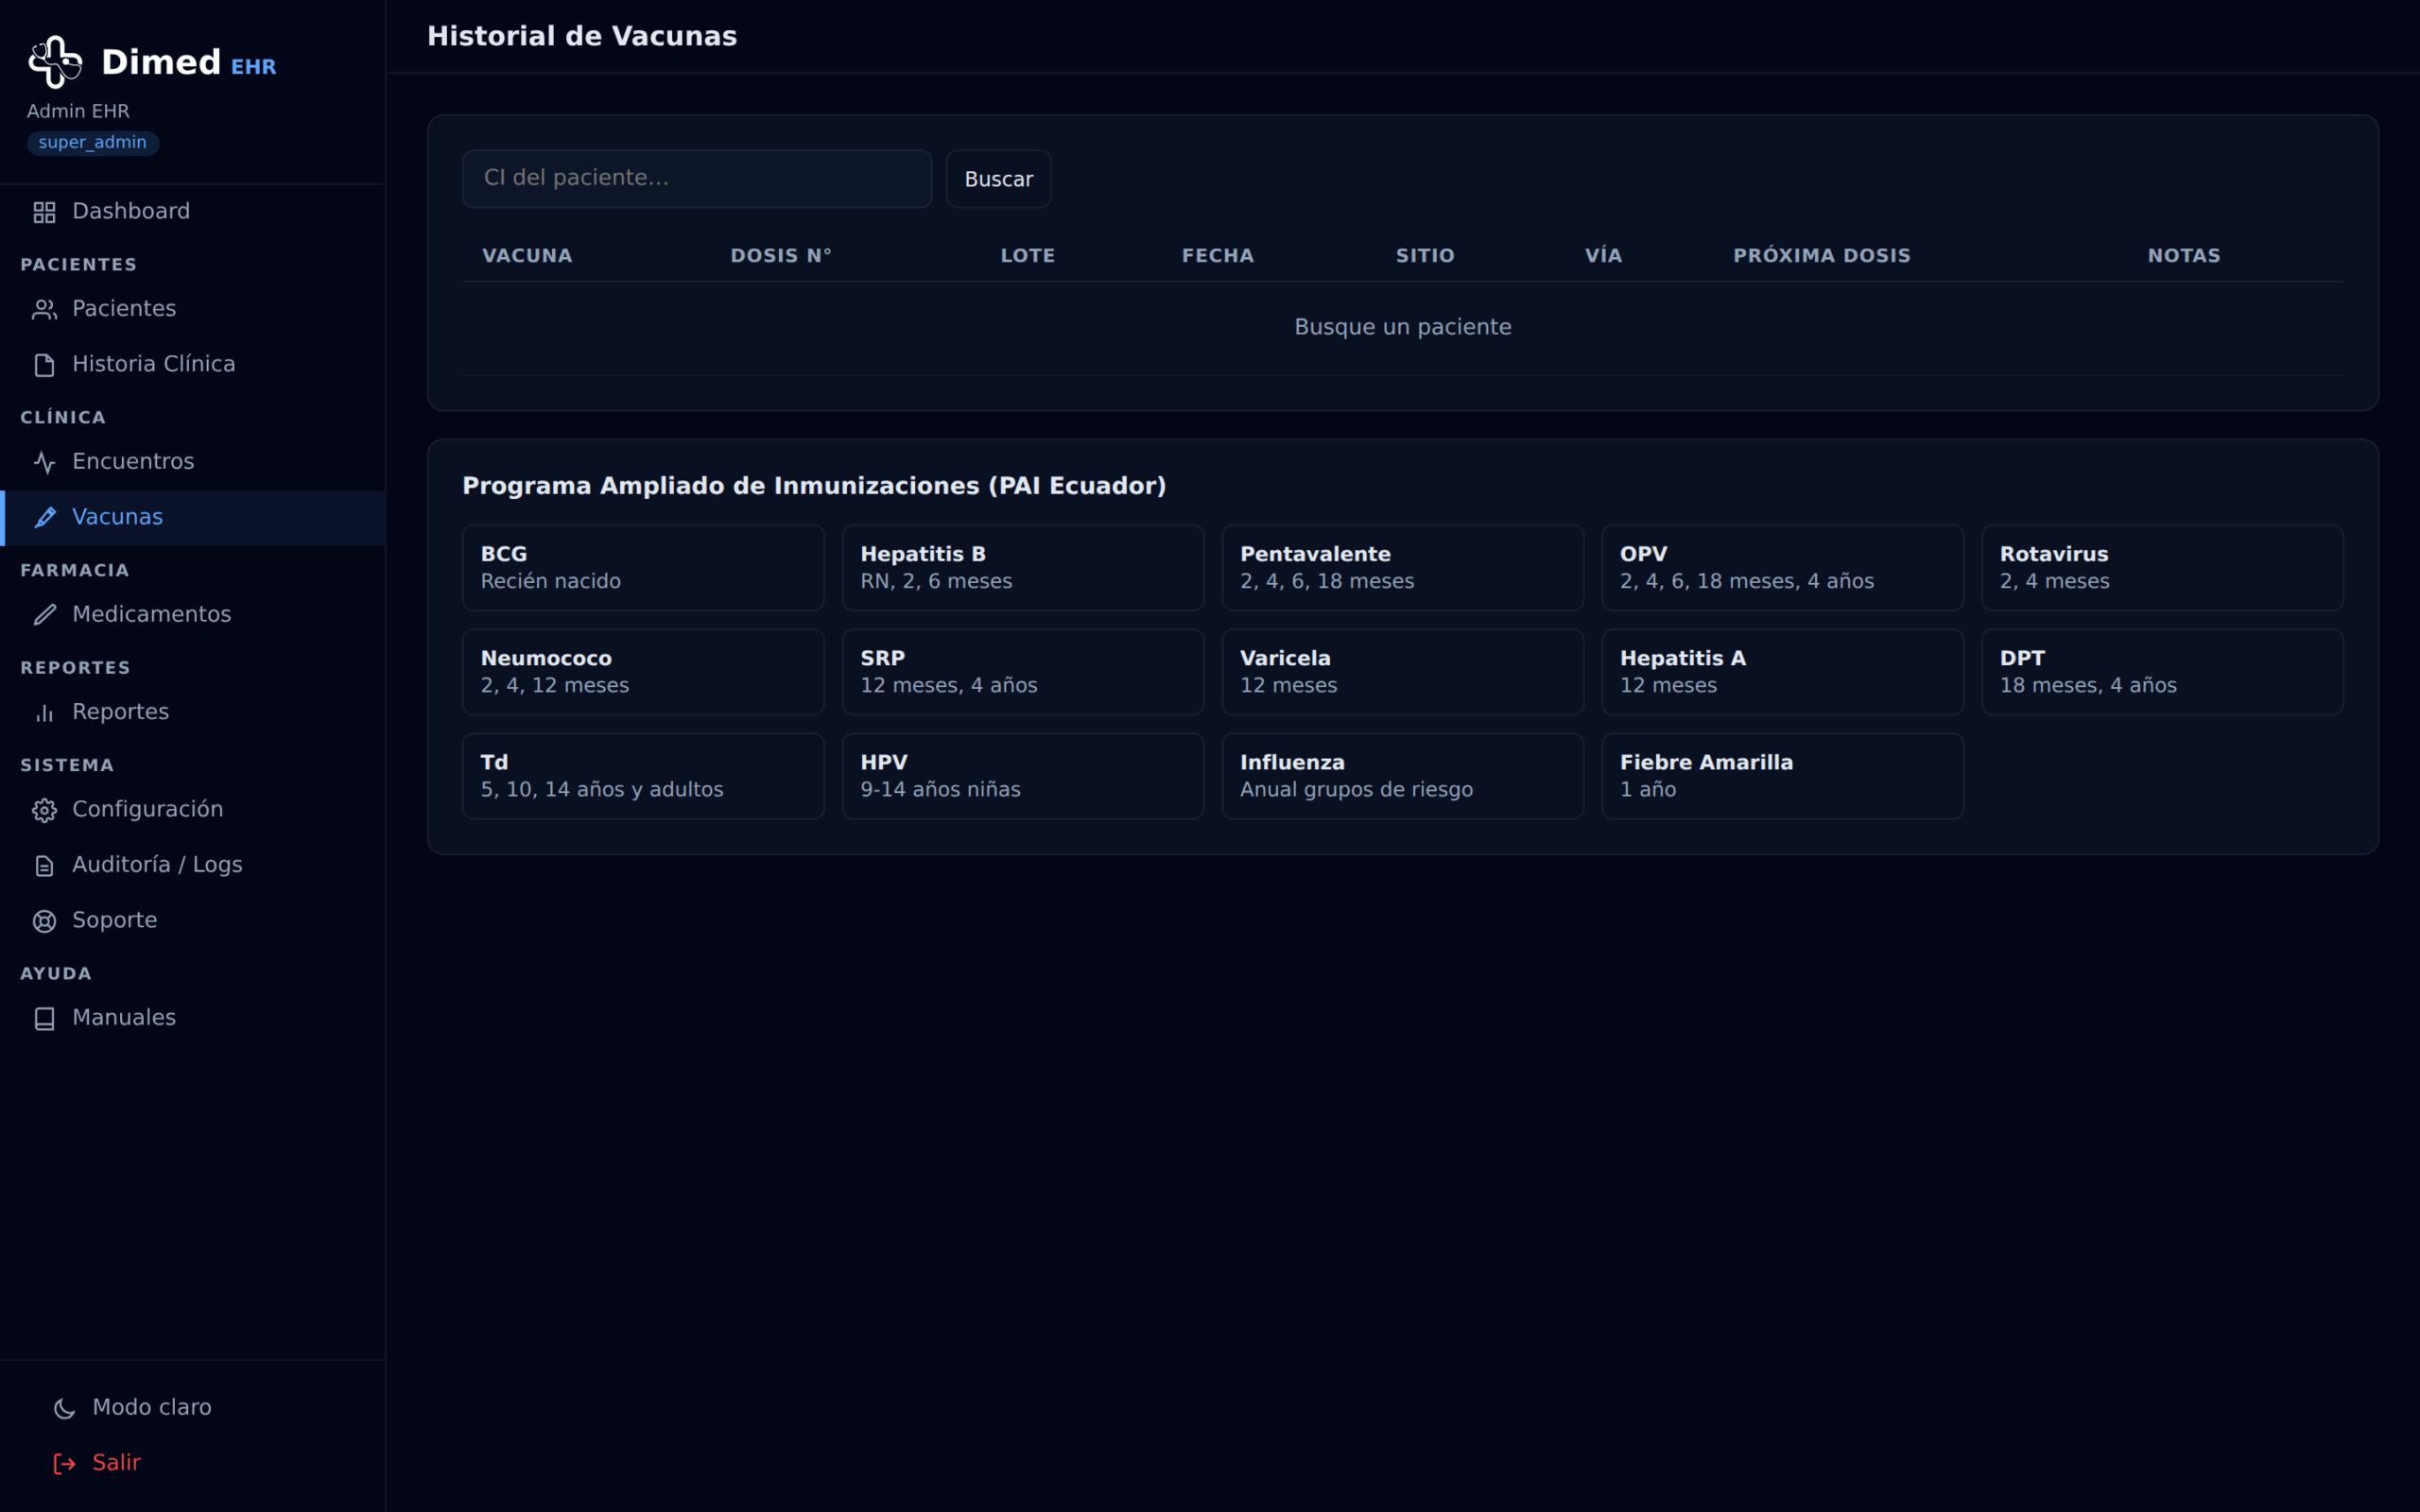Screen dimensions: 2420x1512
Task: Select the Neumococo vaccine card
Action: (643, 672)
